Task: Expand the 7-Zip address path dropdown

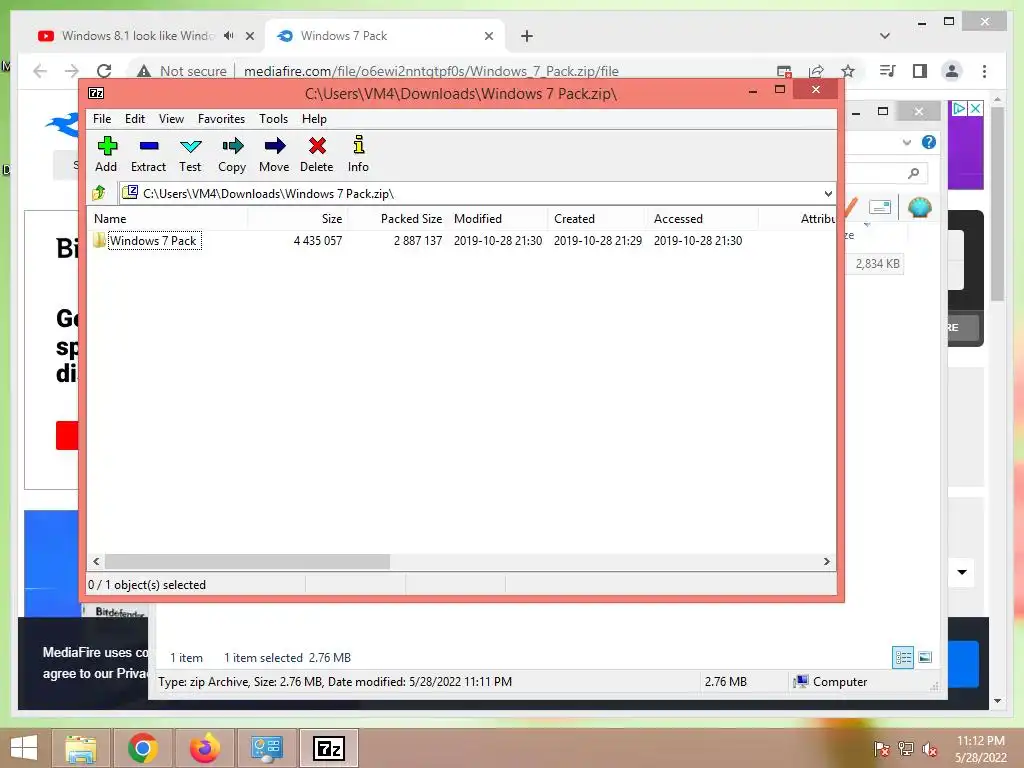Action: click(827, 194)
